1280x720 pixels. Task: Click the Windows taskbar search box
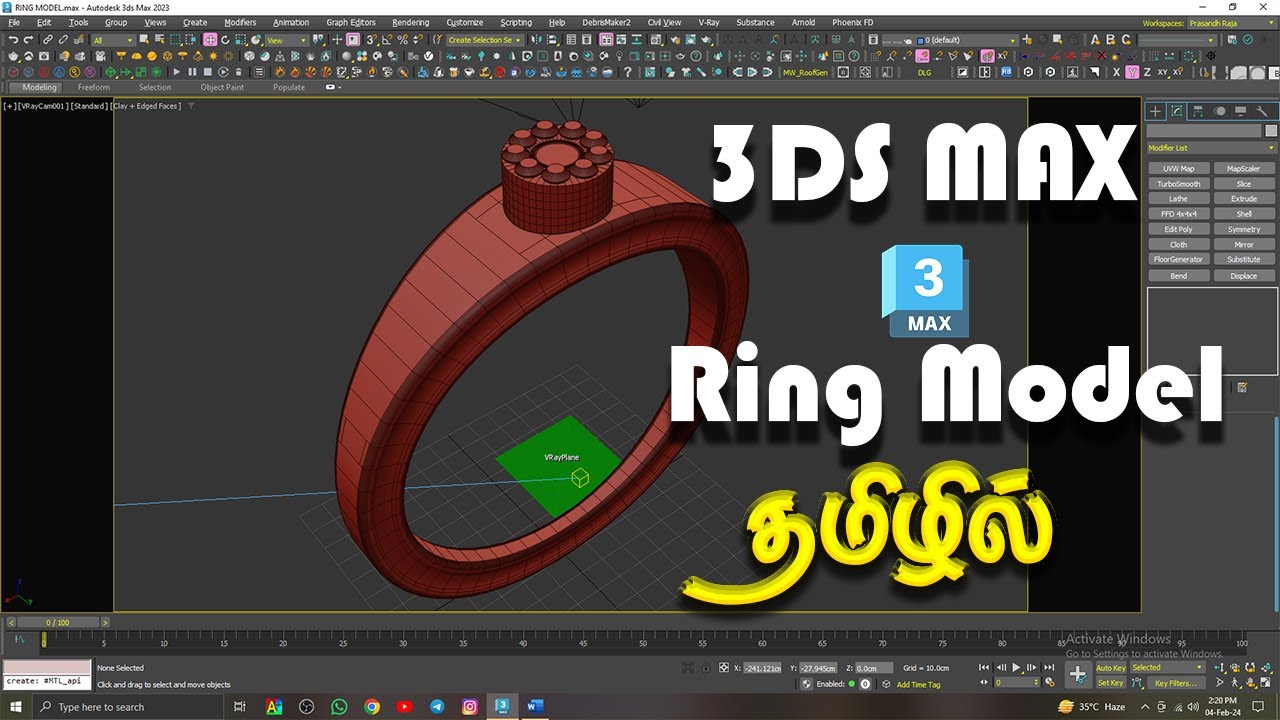point(127,707)
